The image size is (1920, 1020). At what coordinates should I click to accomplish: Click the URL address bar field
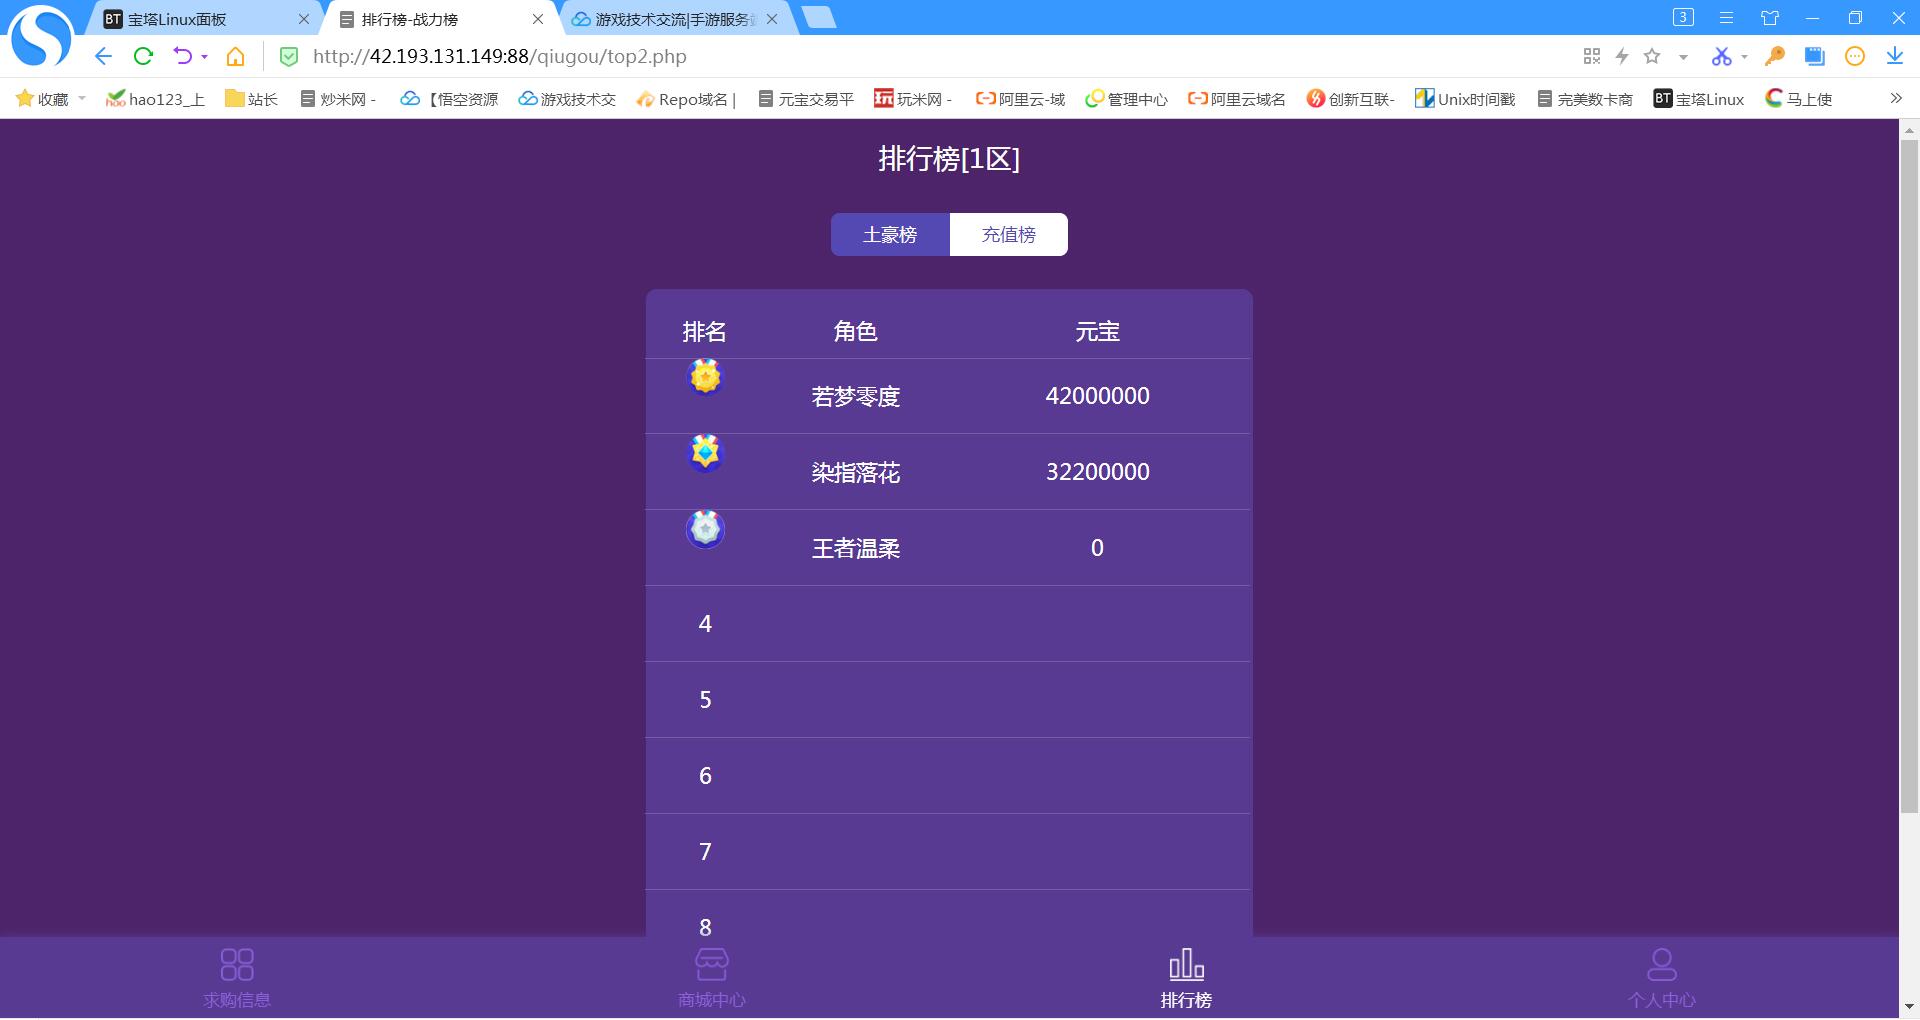(900, 57)
